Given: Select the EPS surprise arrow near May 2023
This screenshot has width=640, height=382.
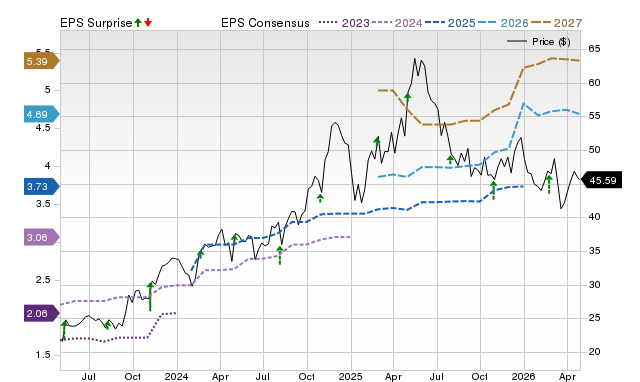Looking at the screenshot, I should click(x=64, y=331).
